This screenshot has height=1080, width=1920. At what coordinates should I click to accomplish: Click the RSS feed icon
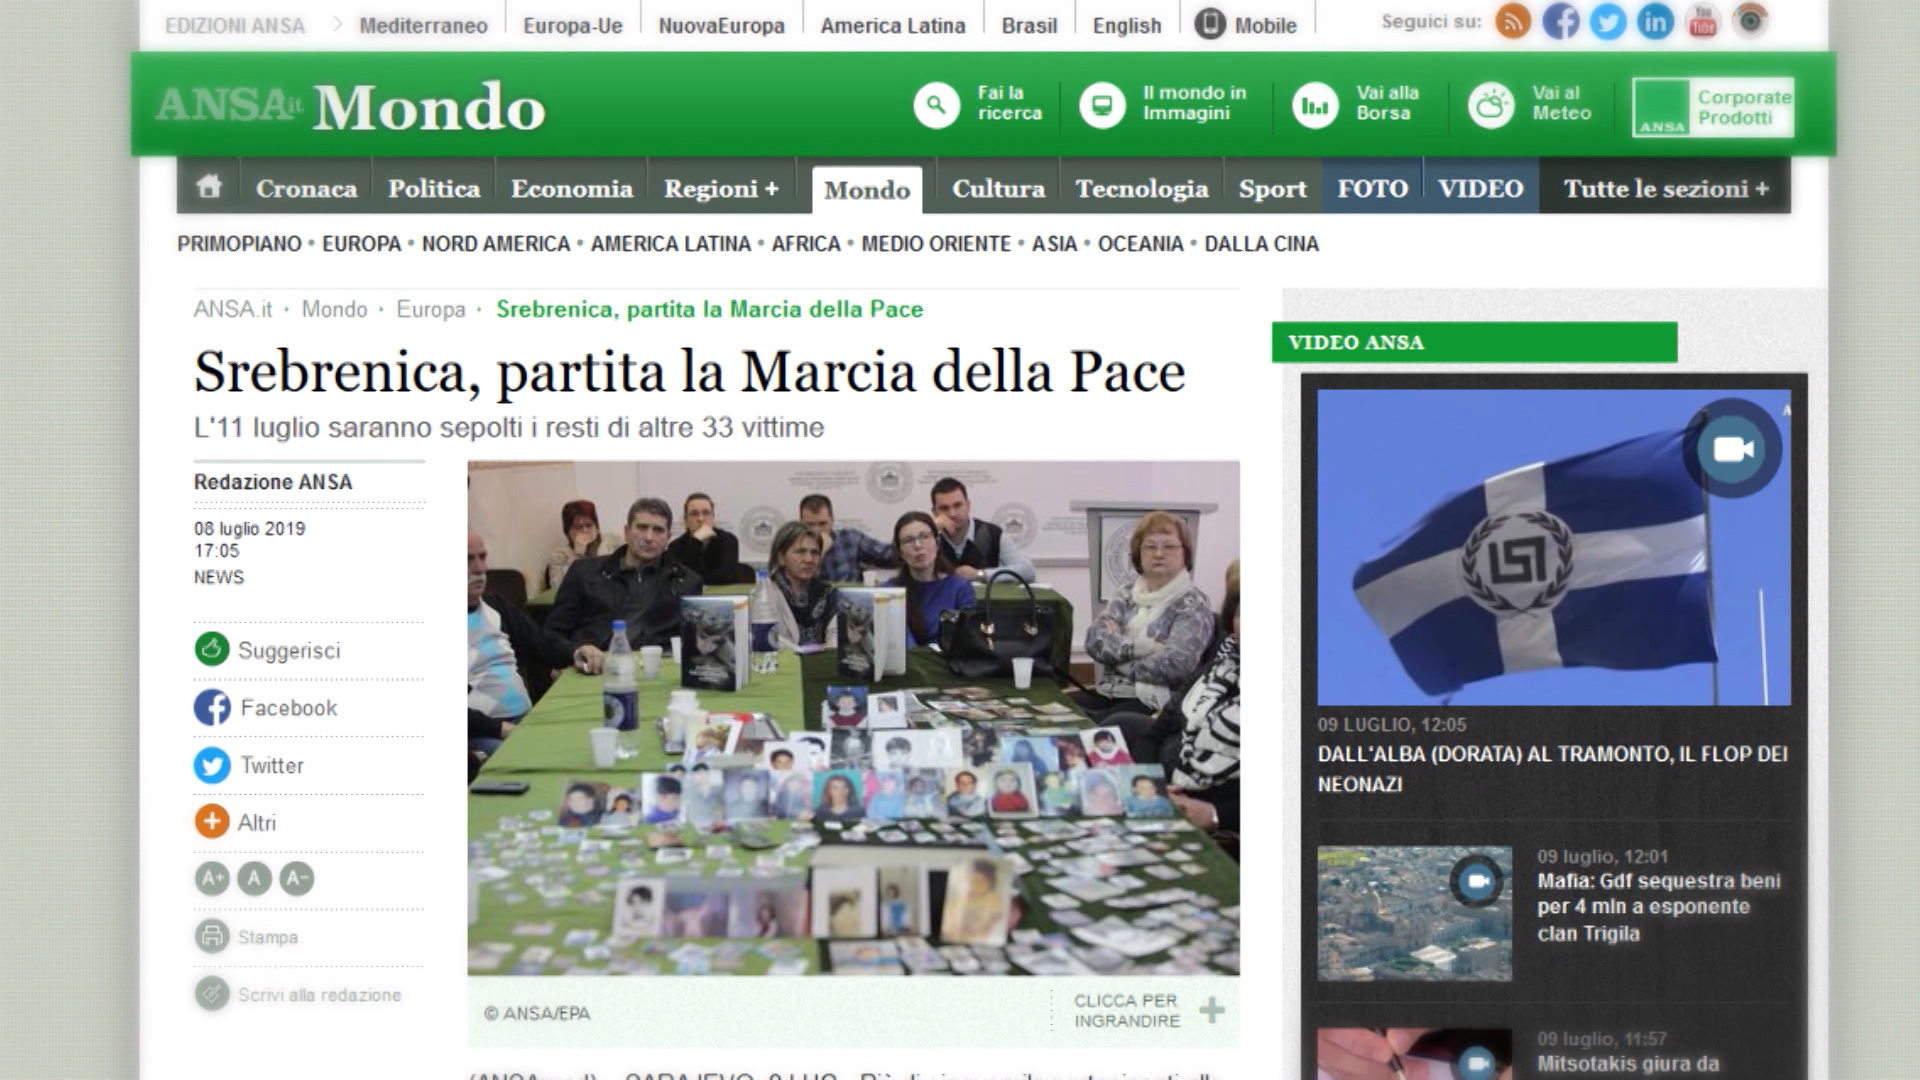(1513, 22)
